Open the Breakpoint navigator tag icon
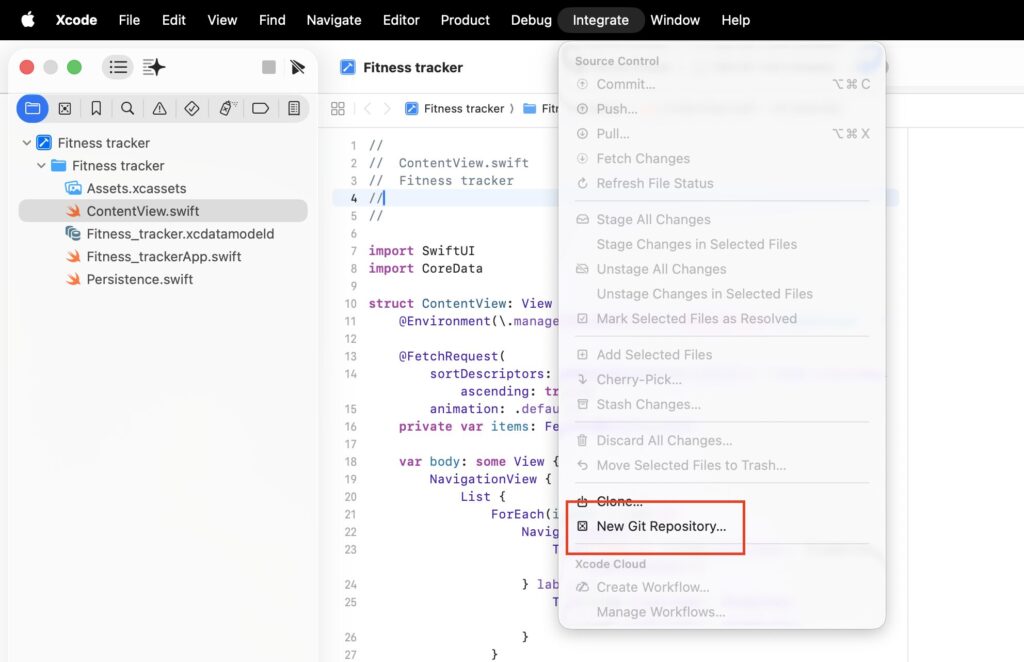This screenshot has width=1024, height=662. pyautogui.click(x=259, y=108)
